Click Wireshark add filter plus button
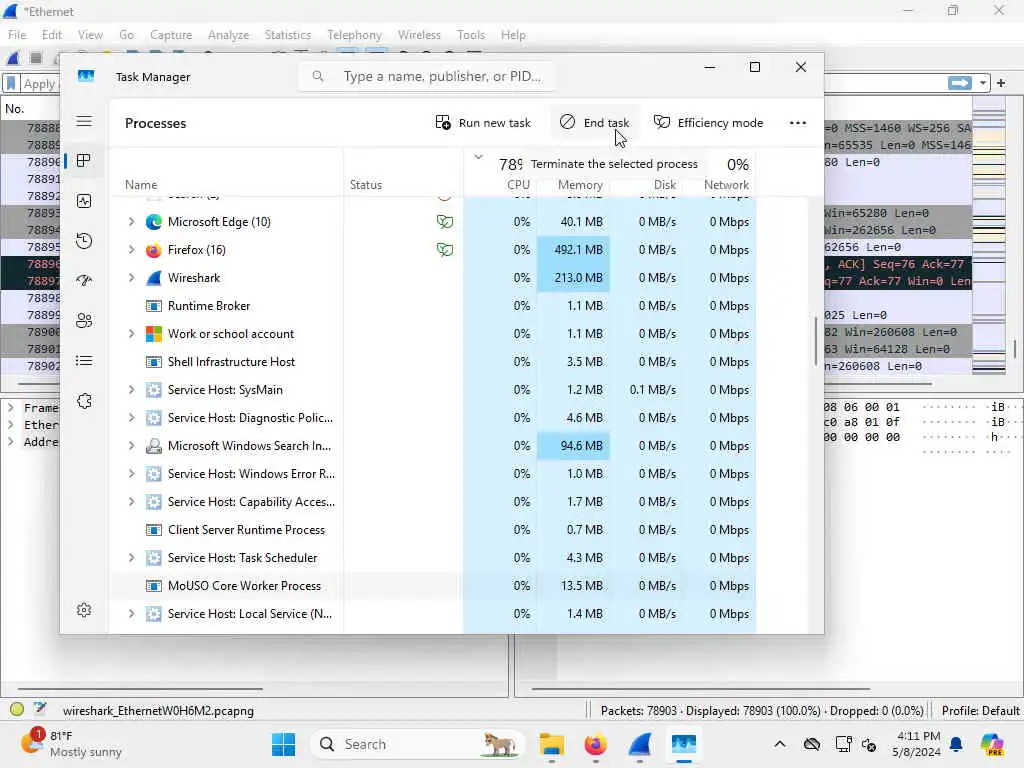Viewport: 1024px width, 768px height. pyautogui.click(x=1000, y=83)
